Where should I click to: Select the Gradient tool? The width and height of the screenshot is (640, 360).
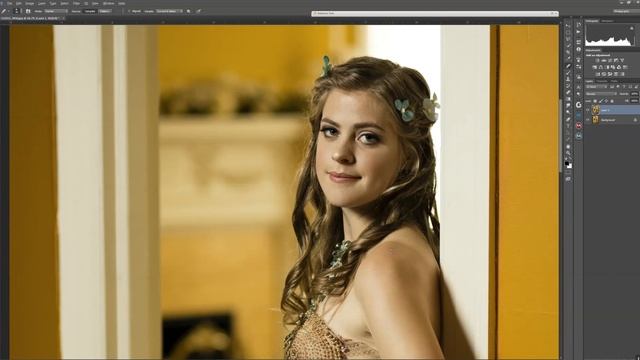(x=568, y=99)
